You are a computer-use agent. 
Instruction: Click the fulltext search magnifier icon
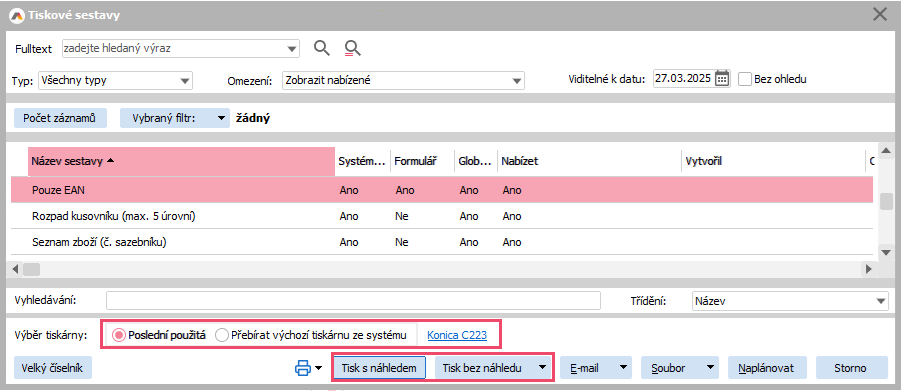322,48
